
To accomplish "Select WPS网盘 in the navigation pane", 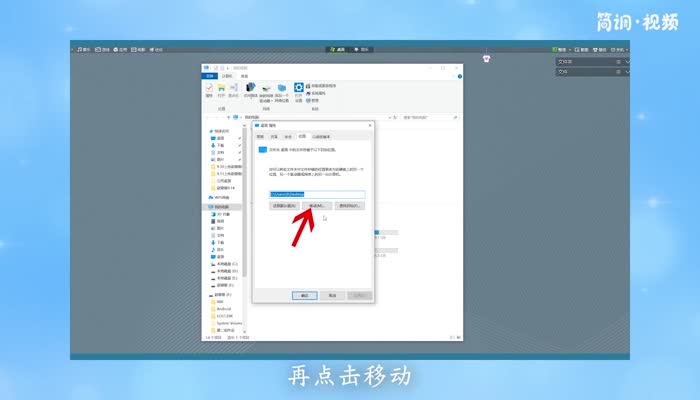I will [222, 198].
